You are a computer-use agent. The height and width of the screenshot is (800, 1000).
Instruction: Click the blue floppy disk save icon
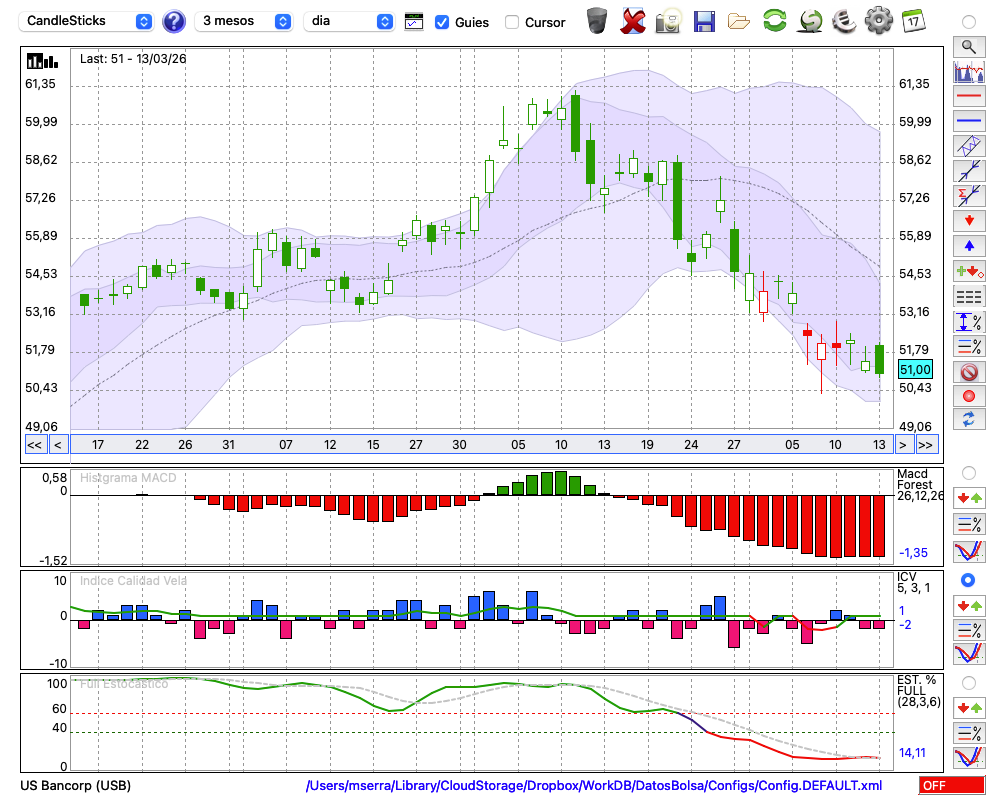(x=704, y=21)
